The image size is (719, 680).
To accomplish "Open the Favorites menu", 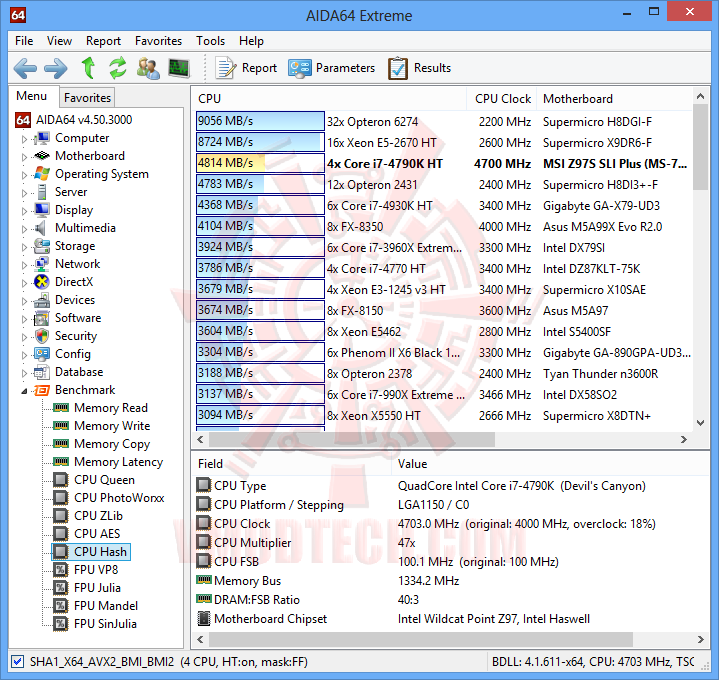I will [158, 41].
